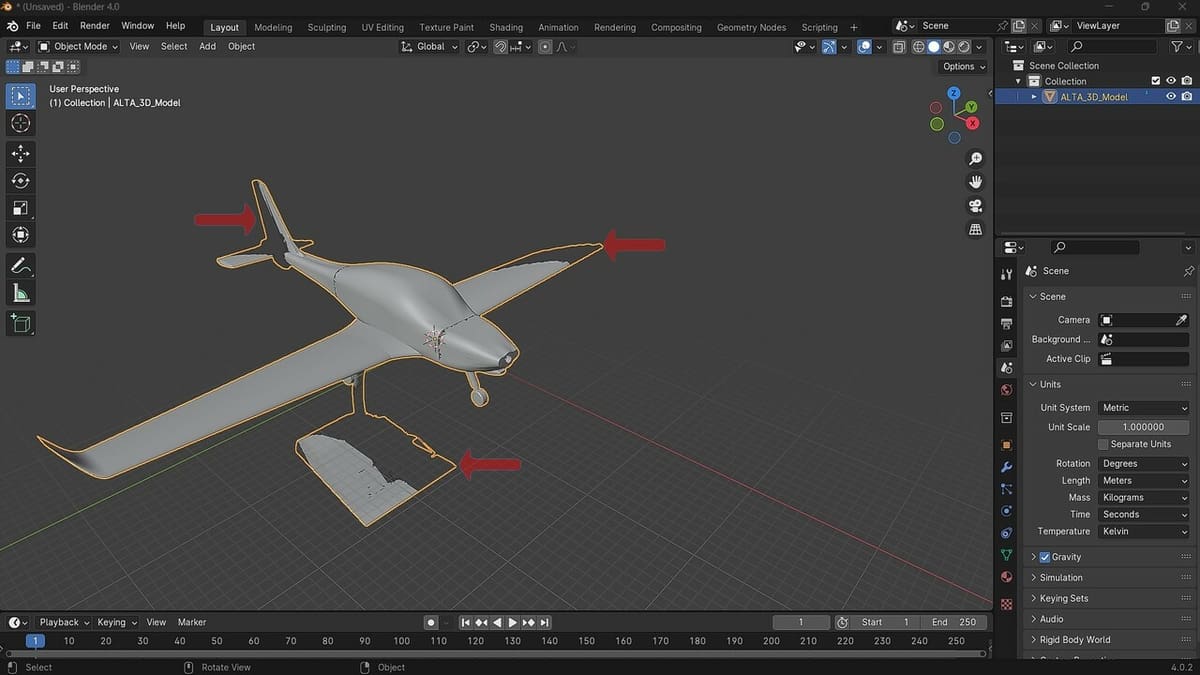Click the pan hand viewport icon
Image resolution: width=1200 pixels, height=675 pixels.
(x=976, y=182)
